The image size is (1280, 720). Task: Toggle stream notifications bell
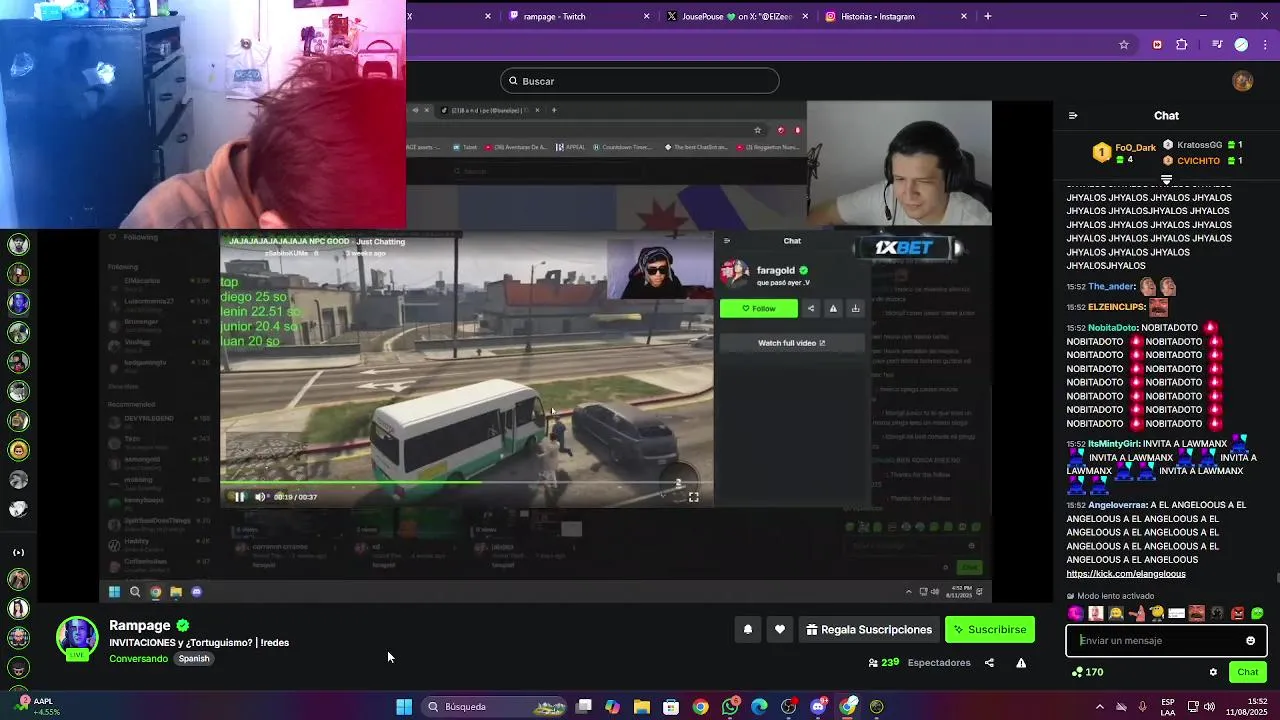click(x=747, y=629)
